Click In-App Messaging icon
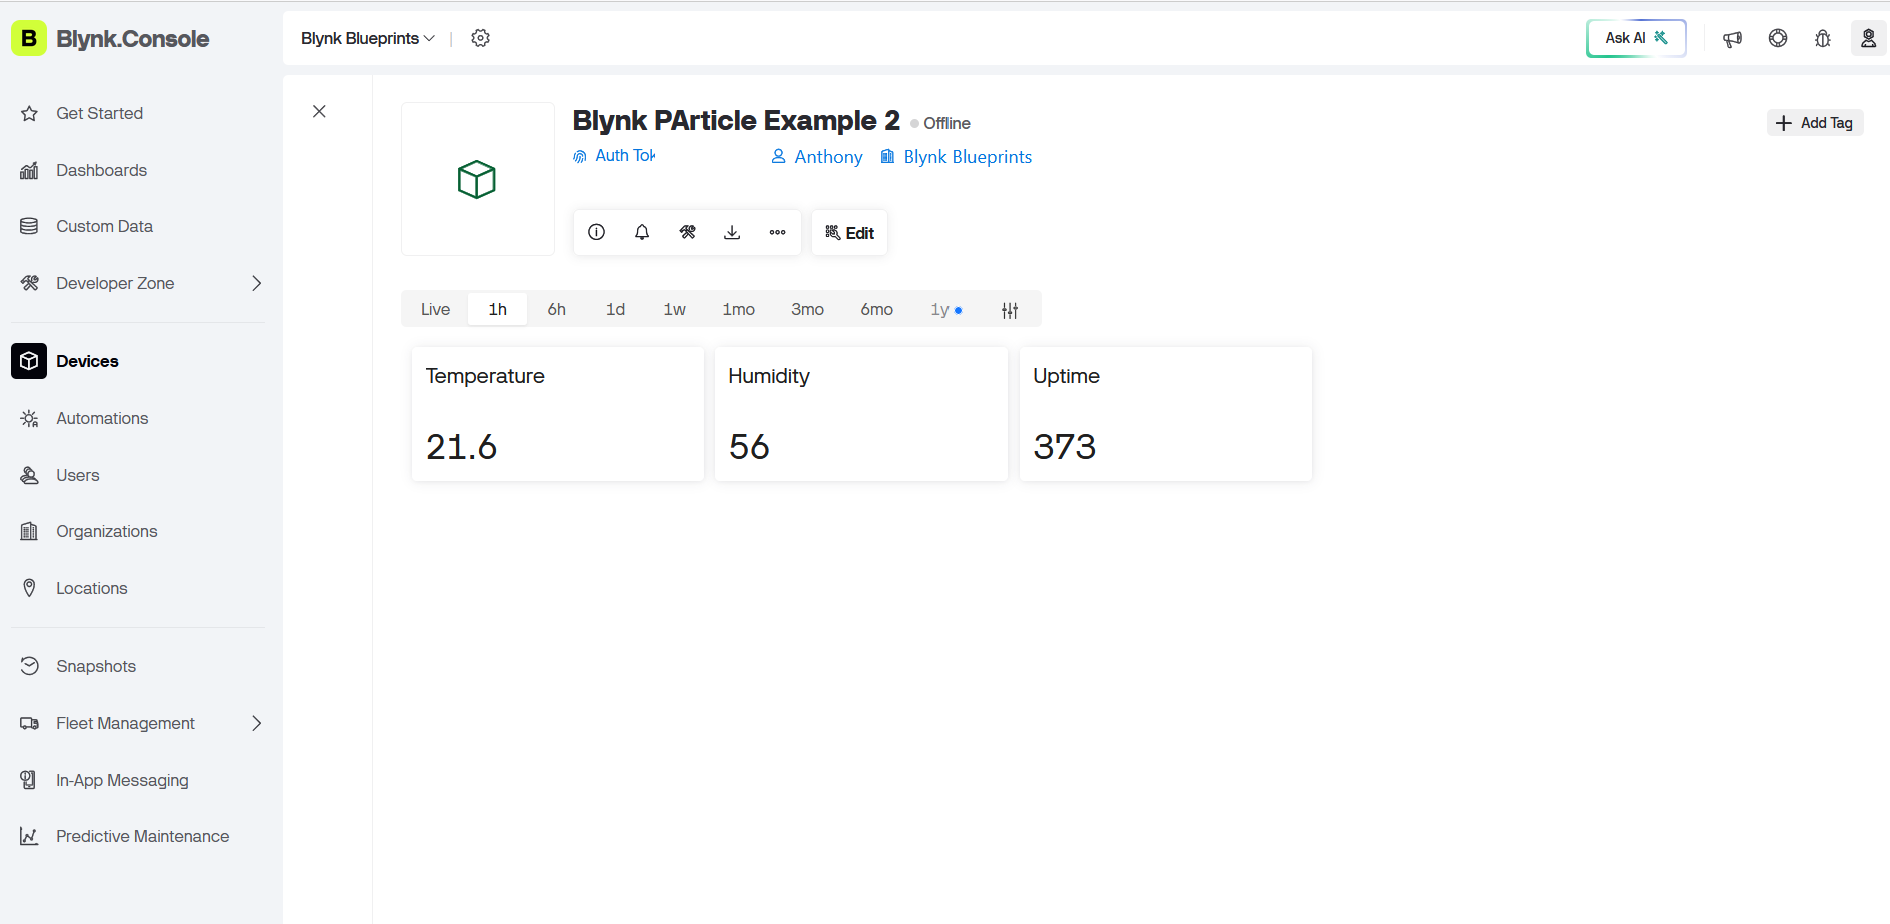Viewport: 1890px width, 924px height. click(29, 780)
